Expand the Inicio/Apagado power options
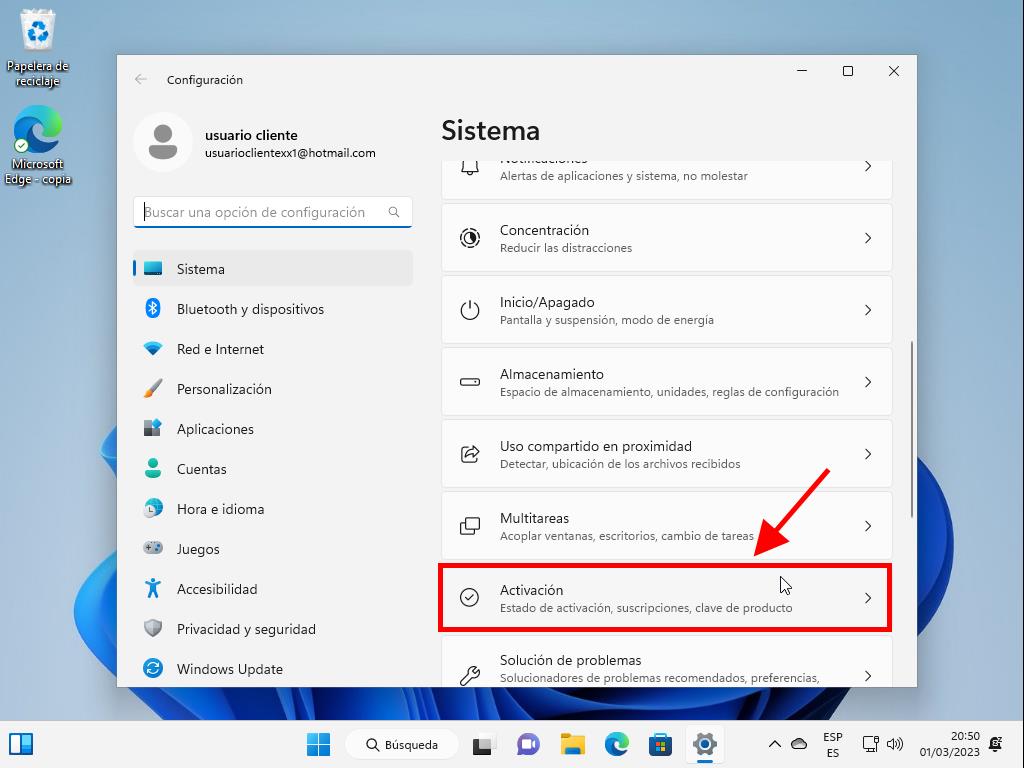The height and width of the screenshot is (768, 1024). (666, 310)
